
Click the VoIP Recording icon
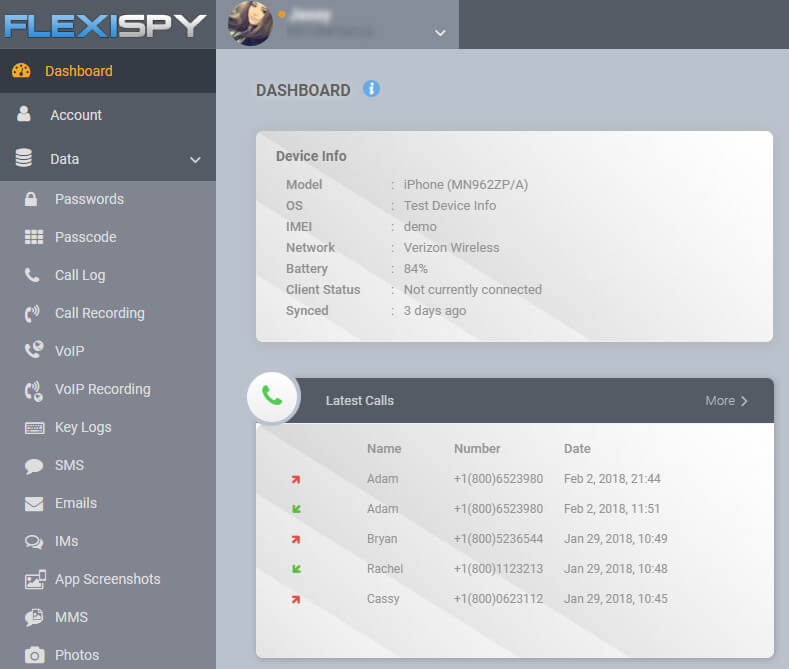click(33, 390)
